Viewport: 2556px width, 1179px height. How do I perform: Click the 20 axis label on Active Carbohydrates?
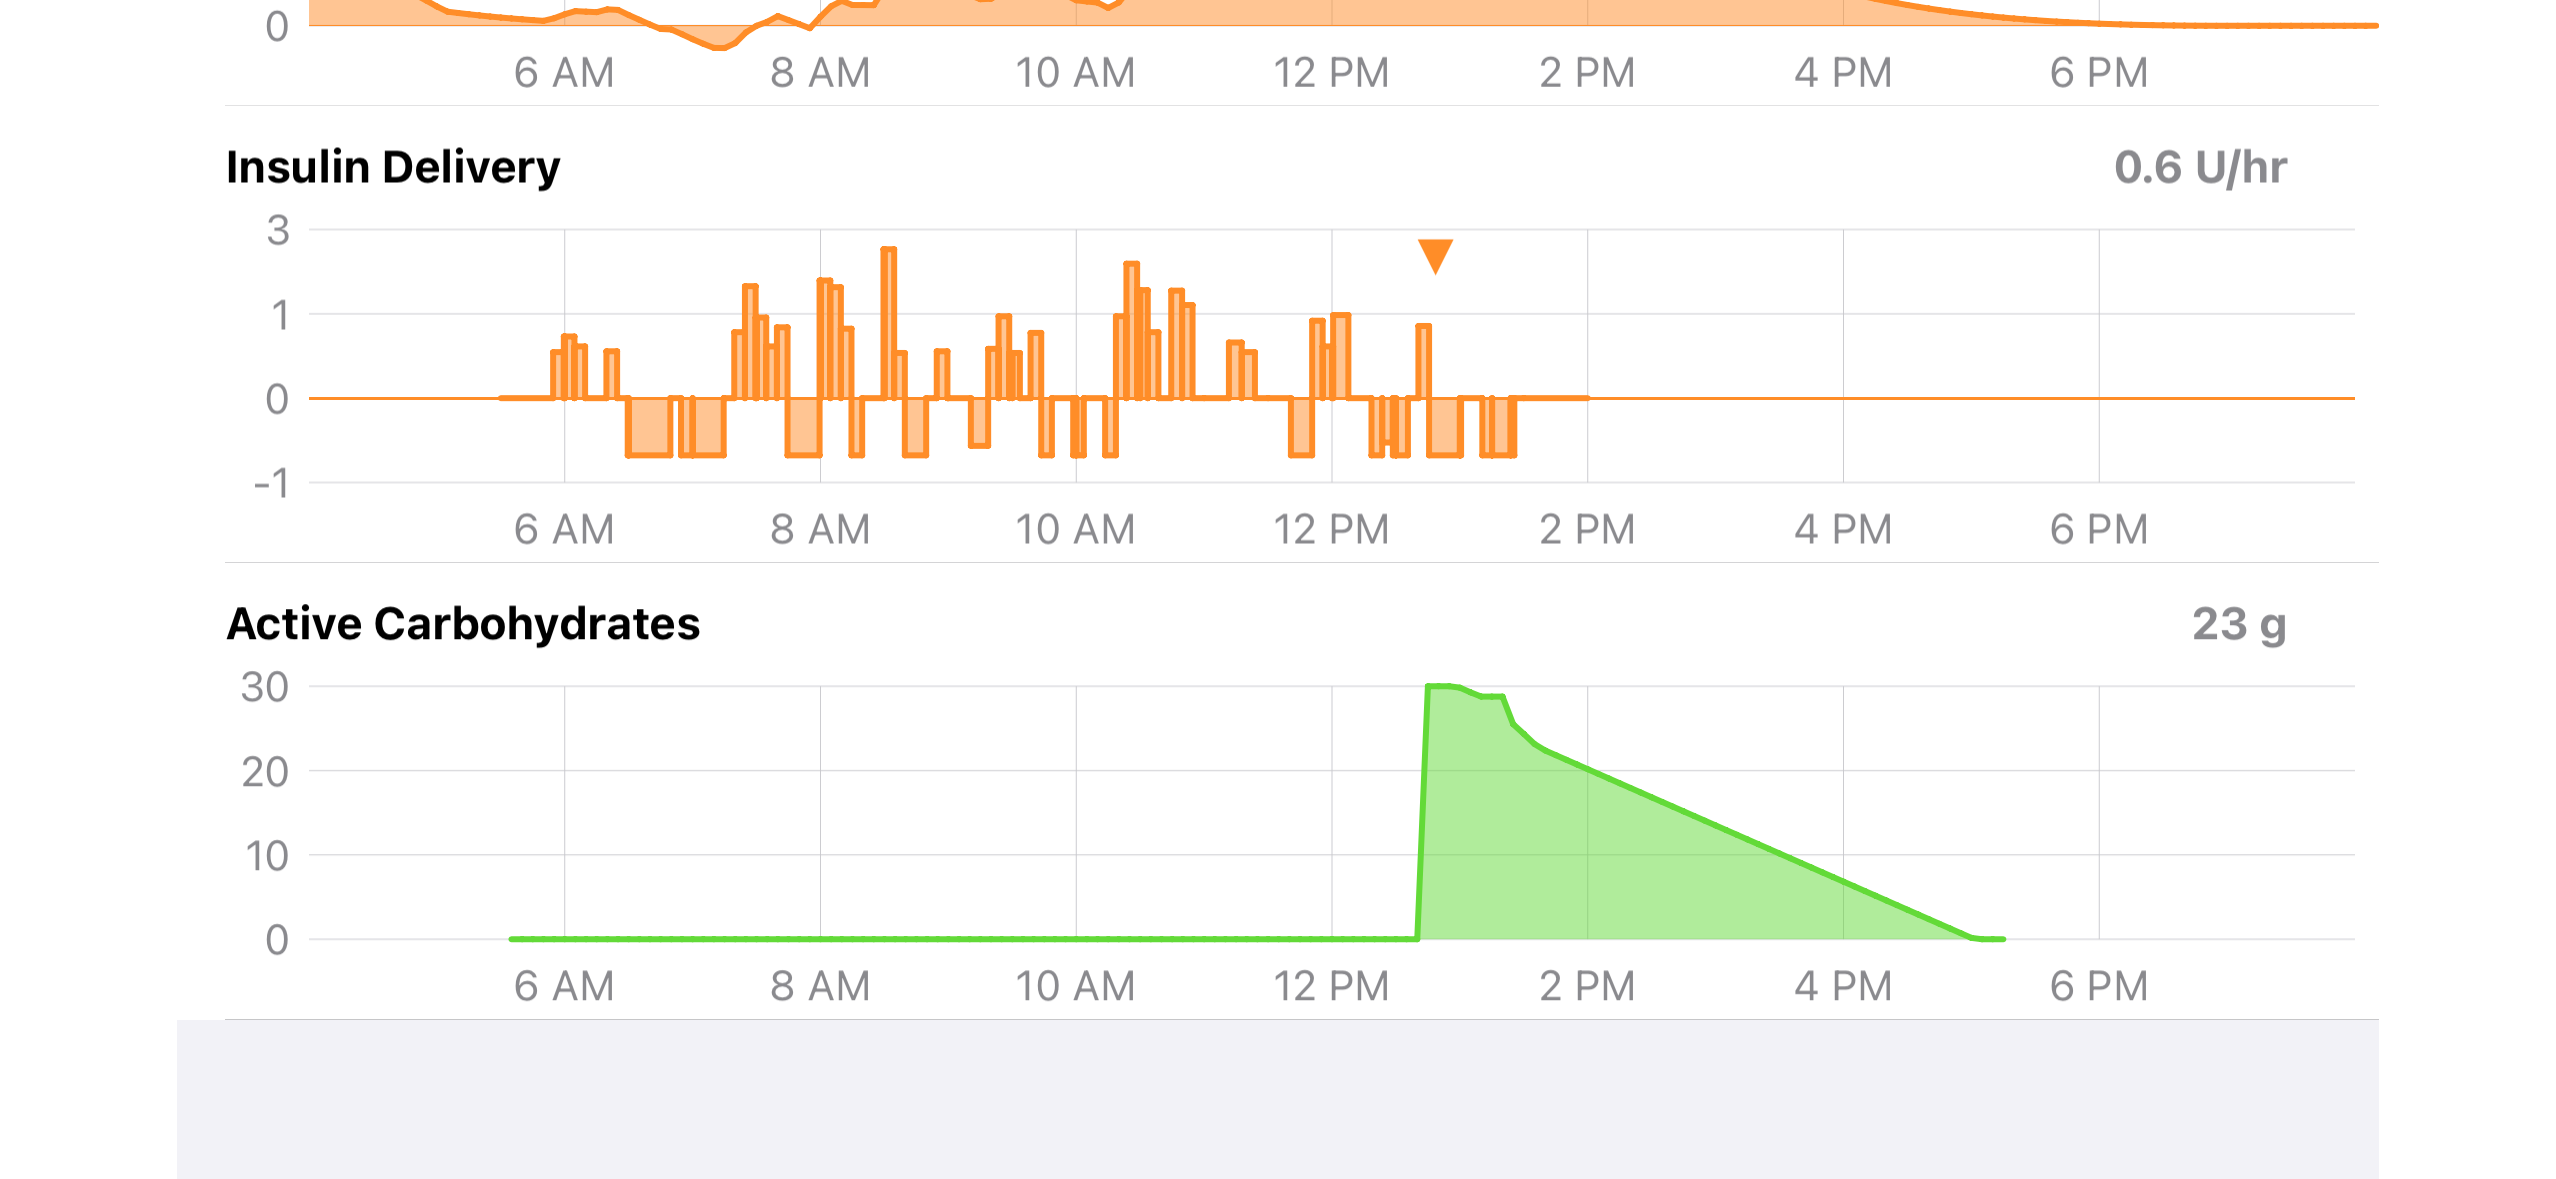265,772
